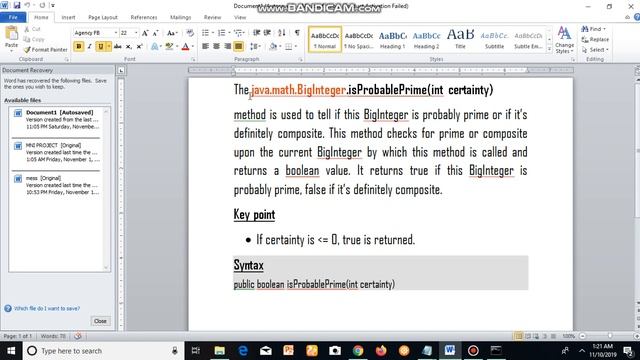The image size is (640, 360).
Task: Apply Bullets list icon
Action: click(x=205, y=33)
